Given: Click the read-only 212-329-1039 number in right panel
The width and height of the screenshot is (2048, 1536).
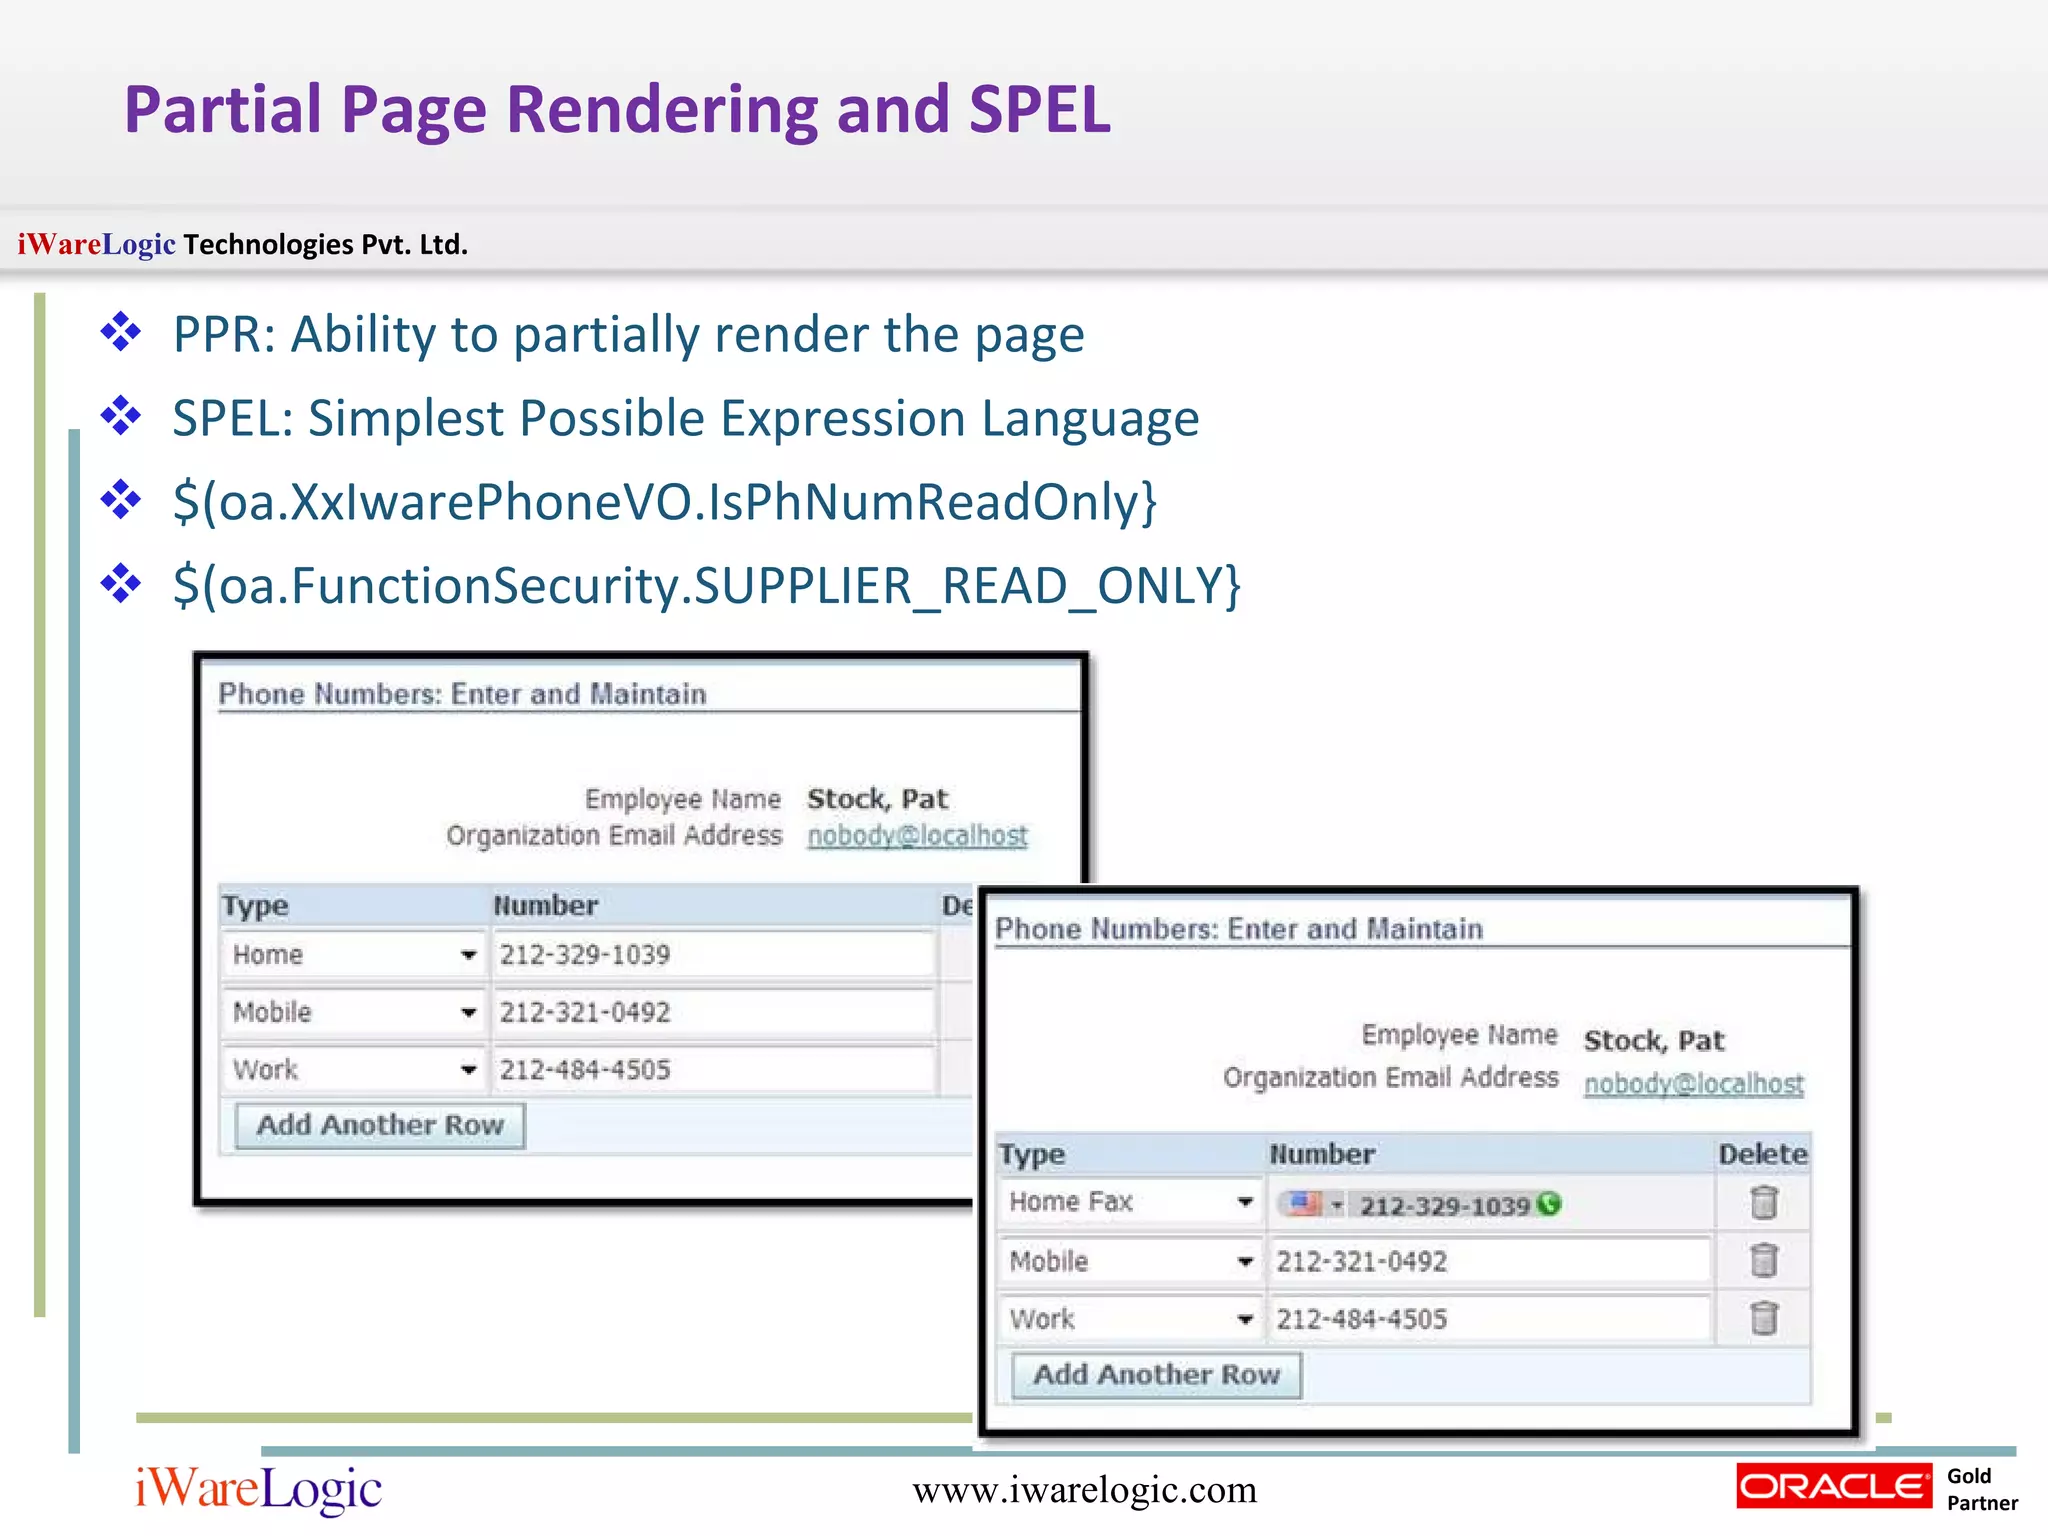Looking at the screenshot, I should (1444, 1206).
